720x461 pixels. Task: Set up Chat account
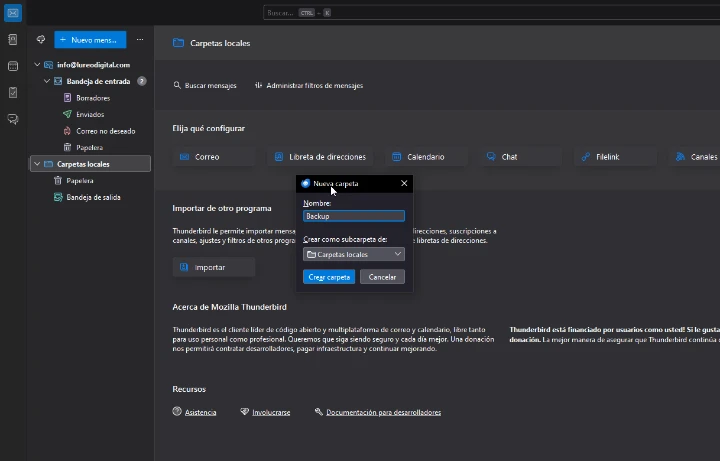coord(521,157)
